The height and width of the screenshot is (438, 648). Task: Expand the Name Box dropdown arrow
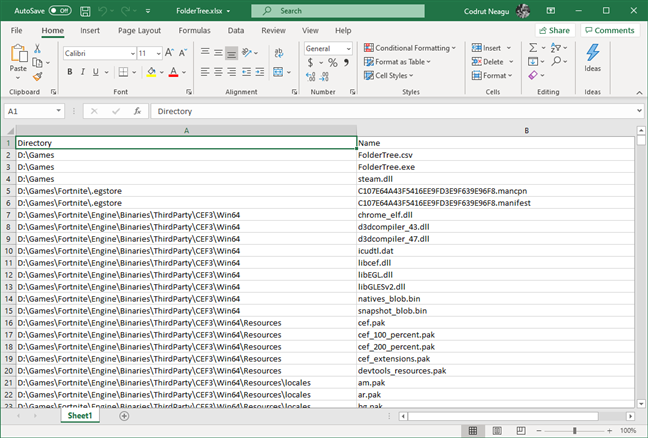58,111
